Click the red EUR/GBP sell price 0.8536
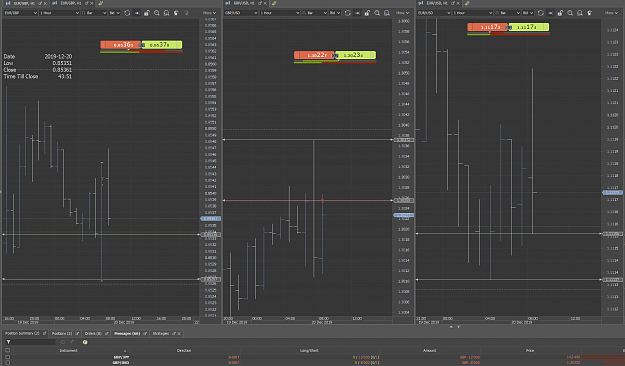The height and width of the screenshot is (366, 625). point(120,45)
